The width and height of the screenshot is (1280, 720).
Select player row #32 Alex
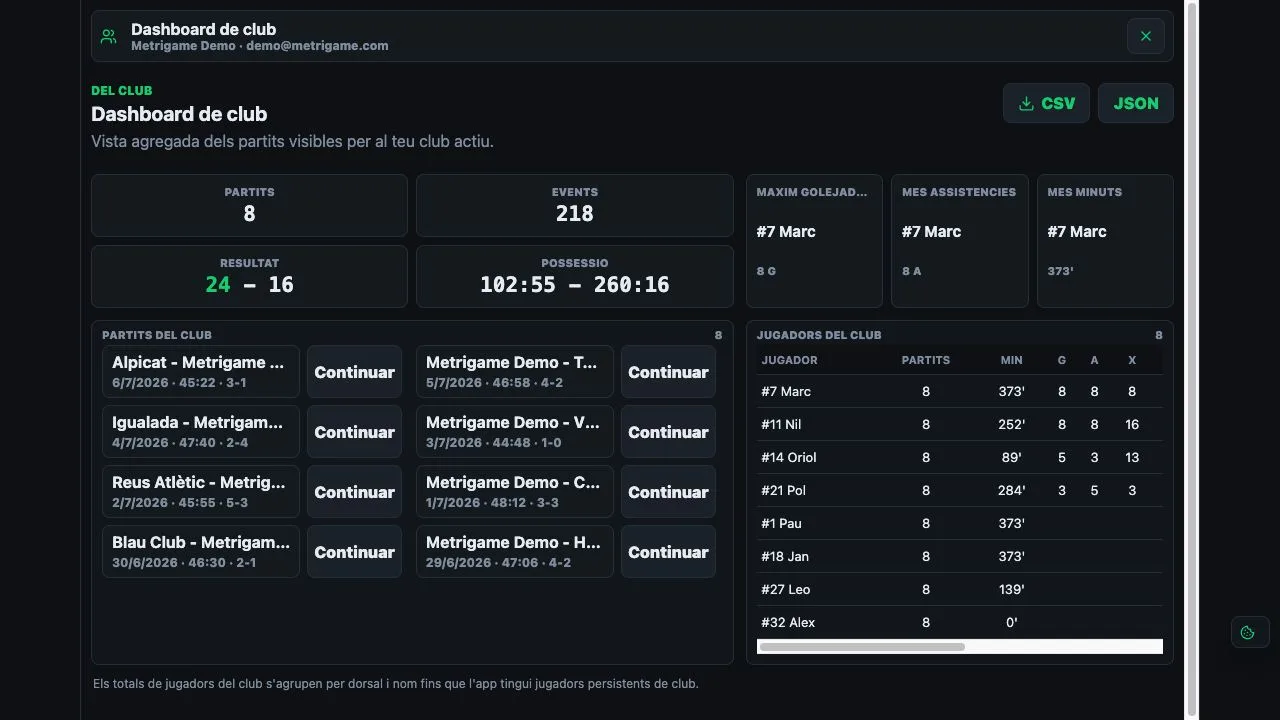tap(960, 622)
